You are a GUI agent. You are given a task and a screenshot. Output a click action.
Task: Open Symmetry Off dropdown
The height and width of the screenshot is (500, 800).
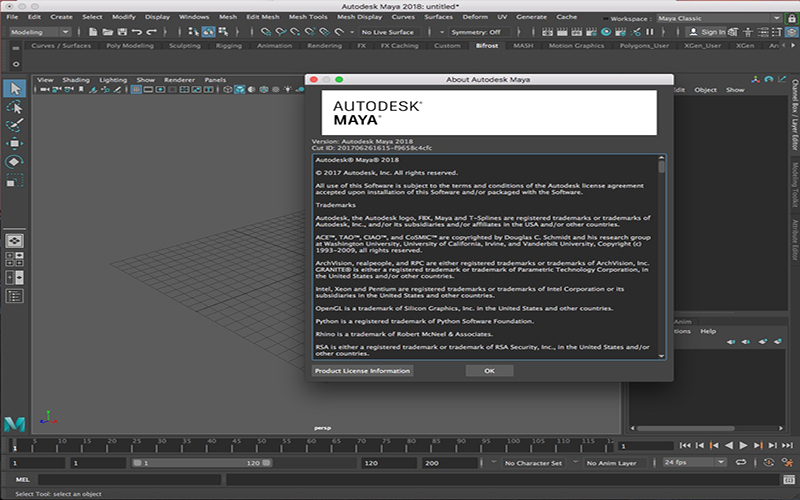pos(480,32)
